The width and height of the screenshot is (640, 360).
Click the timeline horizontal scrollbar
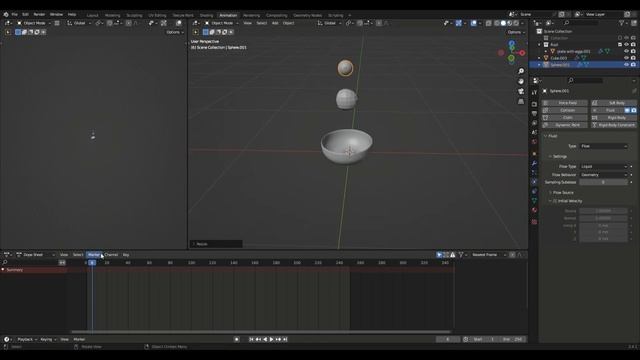[261, 332]
